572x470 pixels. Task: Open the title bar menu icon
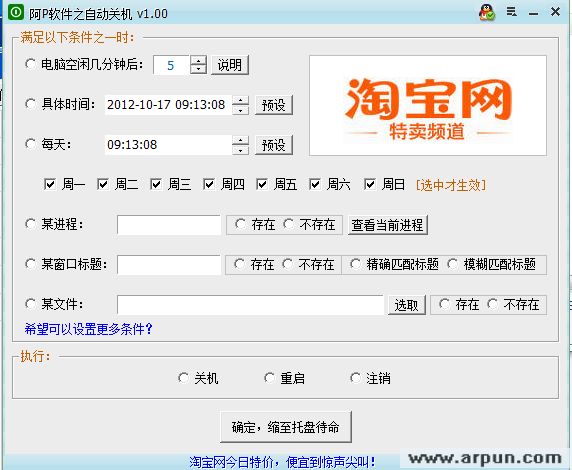click(511, 12)
